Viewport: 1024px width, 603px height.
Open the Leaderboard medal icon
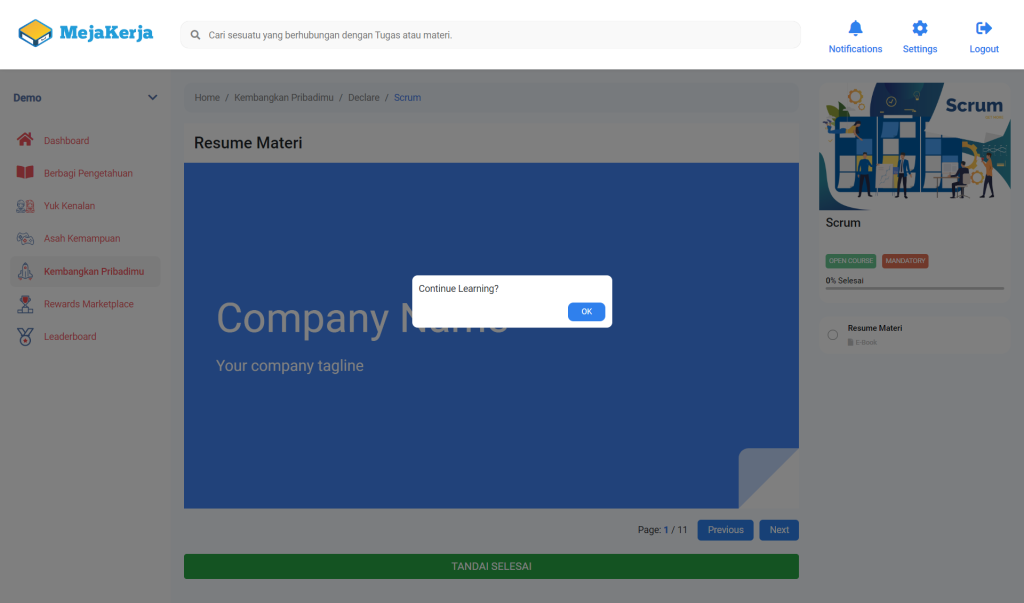click(x=26, y=337)
